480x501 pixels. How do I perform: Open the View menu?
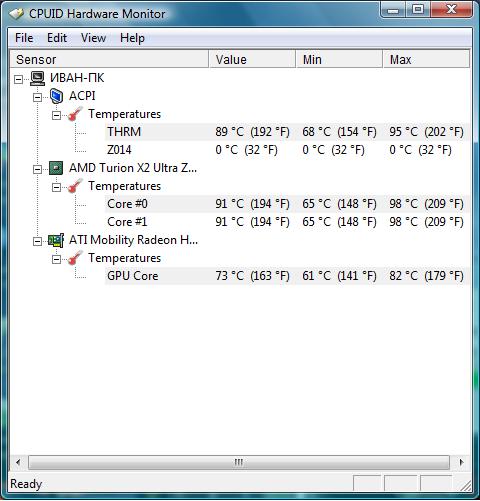pyautogui.click(x=94, y=38)
